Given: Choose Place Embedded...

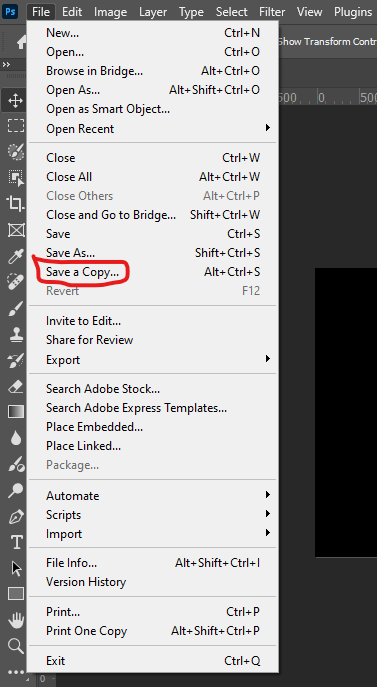Looking at the screenshot, I should [153, 427].
